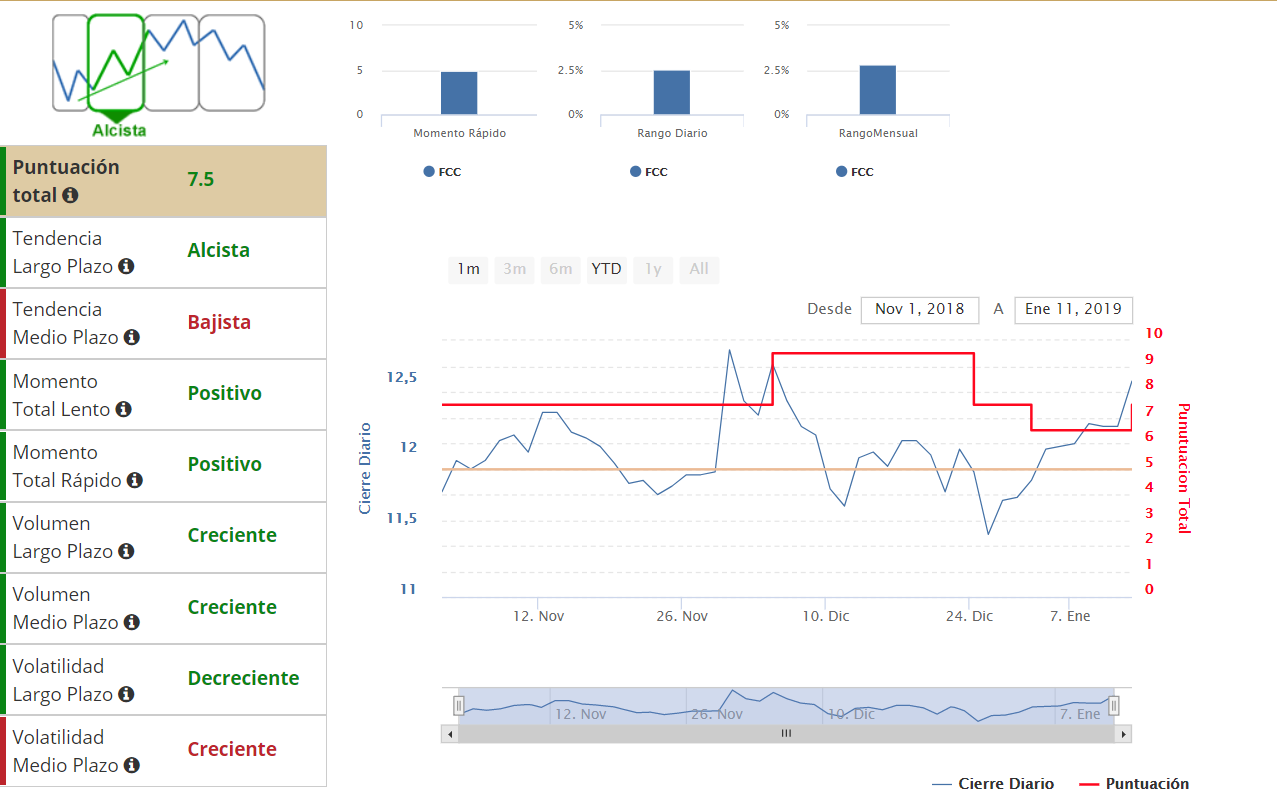This screenshot has height=801, width=1277.
Task: View info icon for Volatilidad Medio Plazo
Action: coord(131,765)
